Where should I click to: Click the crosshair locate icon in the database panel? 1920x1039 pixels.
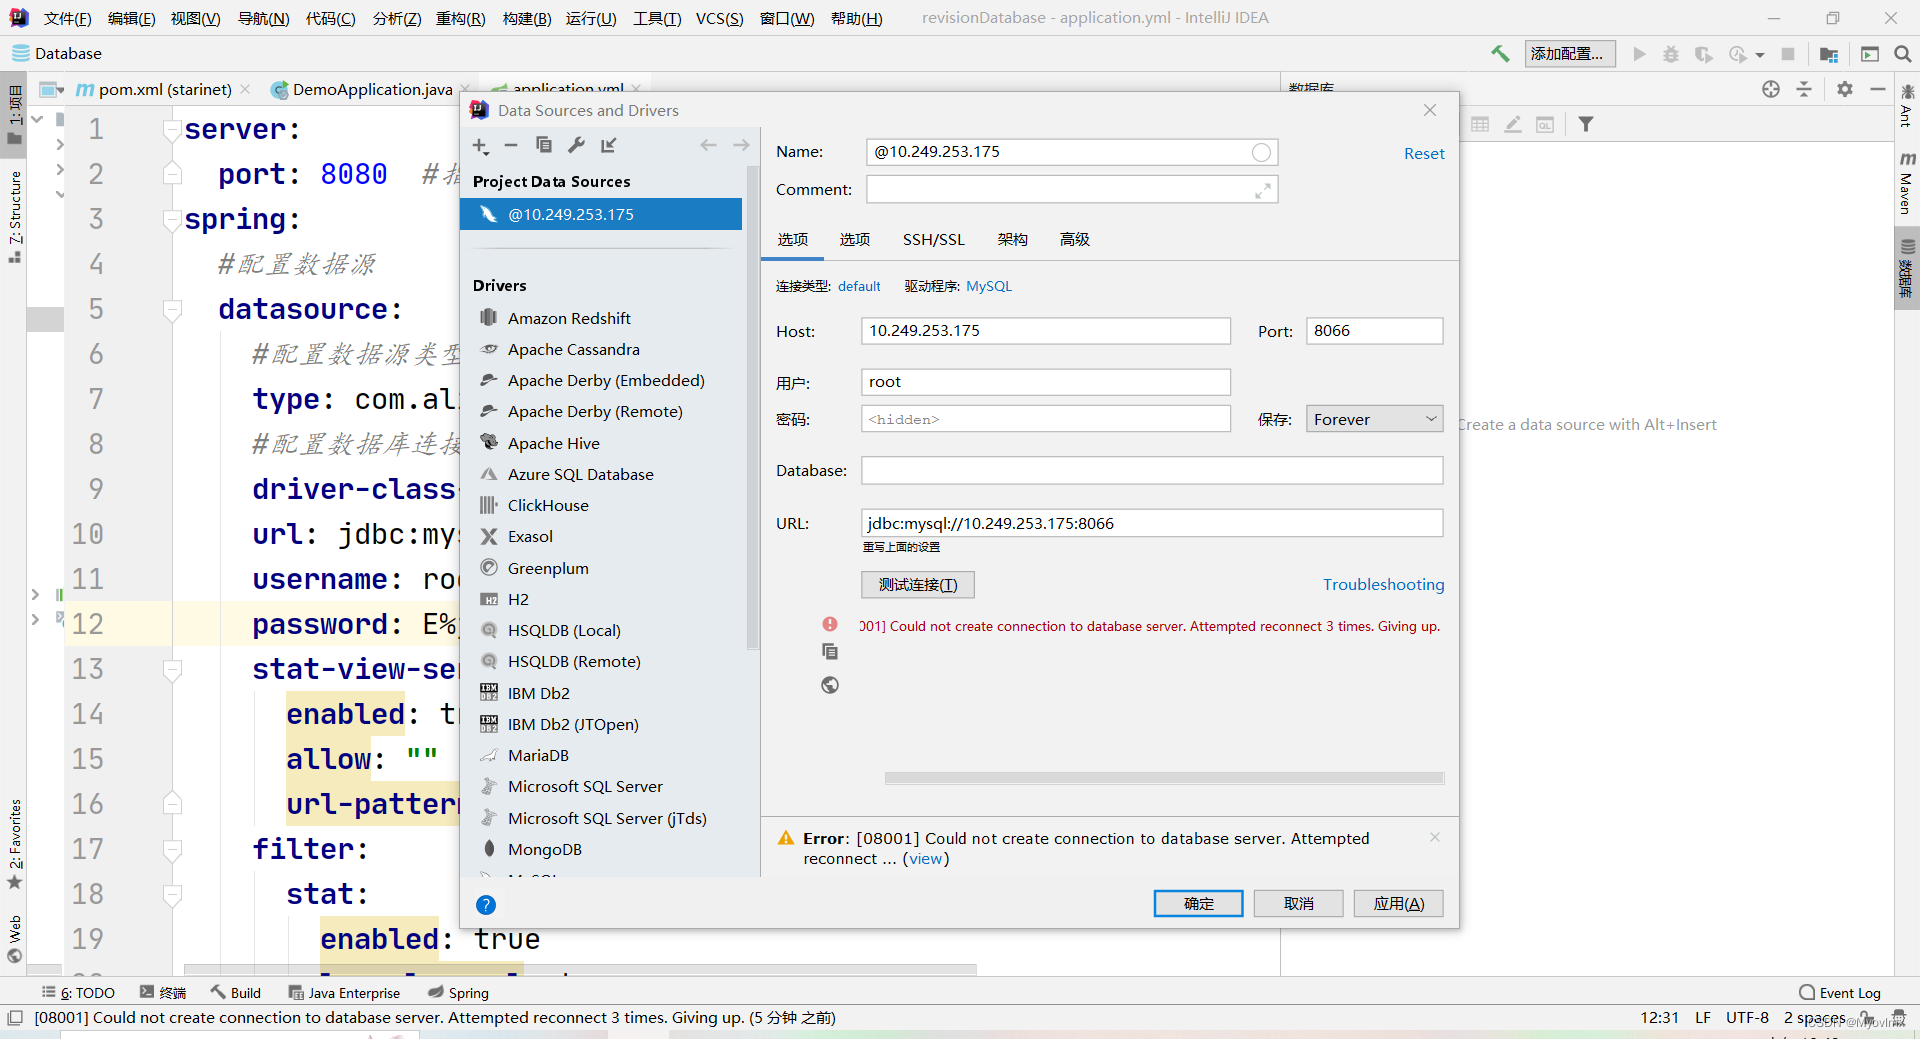click(x=1771, y=89)
